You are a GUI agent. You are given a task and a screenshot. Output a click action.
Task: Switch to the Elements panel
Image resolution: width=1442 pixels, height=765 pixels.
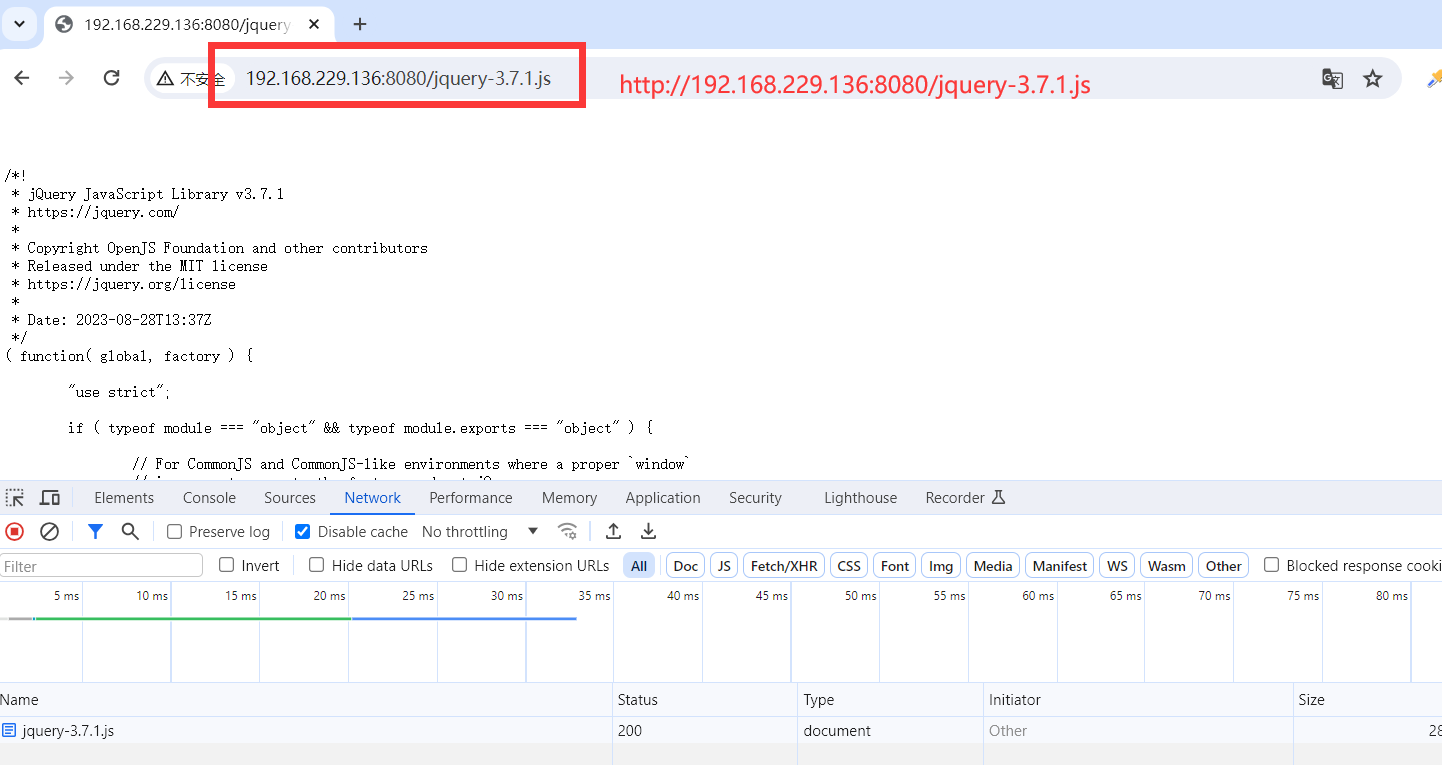point(124,498)
